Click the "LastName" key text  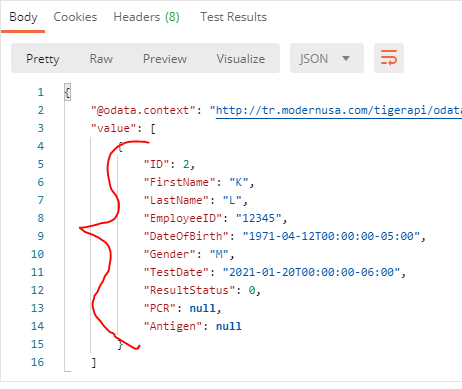[176, 200]
